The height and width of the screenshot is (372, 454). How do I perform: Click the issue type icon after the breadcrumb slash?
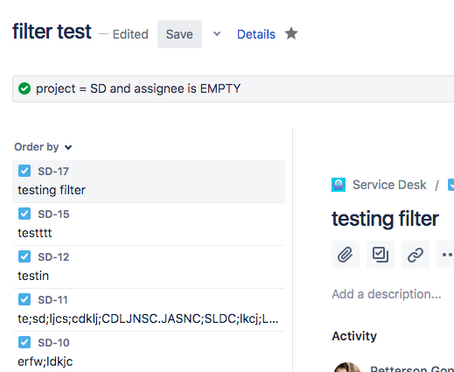click(451, 185)
